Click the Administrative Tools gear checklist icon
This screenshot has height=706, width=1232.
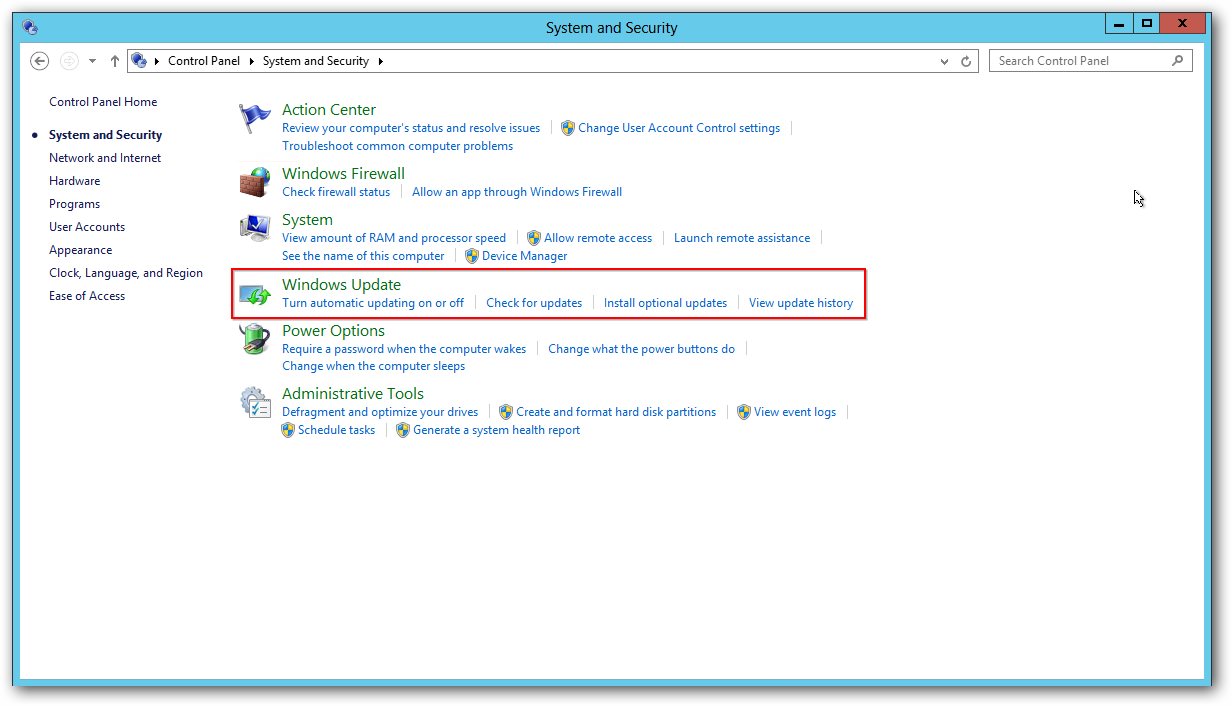pyautogui.click(x=255, y=402)
